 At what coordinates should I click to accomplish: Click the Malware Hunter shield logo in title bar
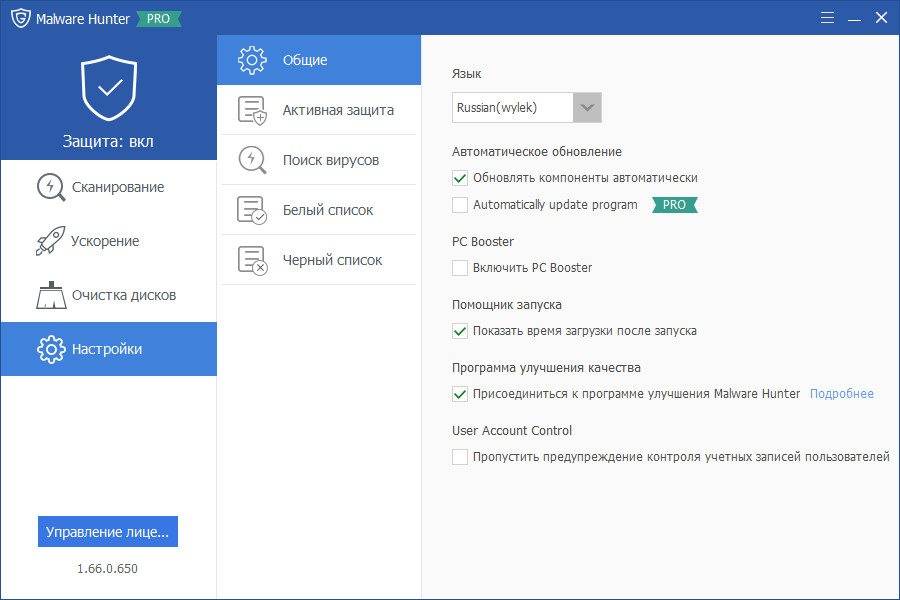[x=21, y=18]
